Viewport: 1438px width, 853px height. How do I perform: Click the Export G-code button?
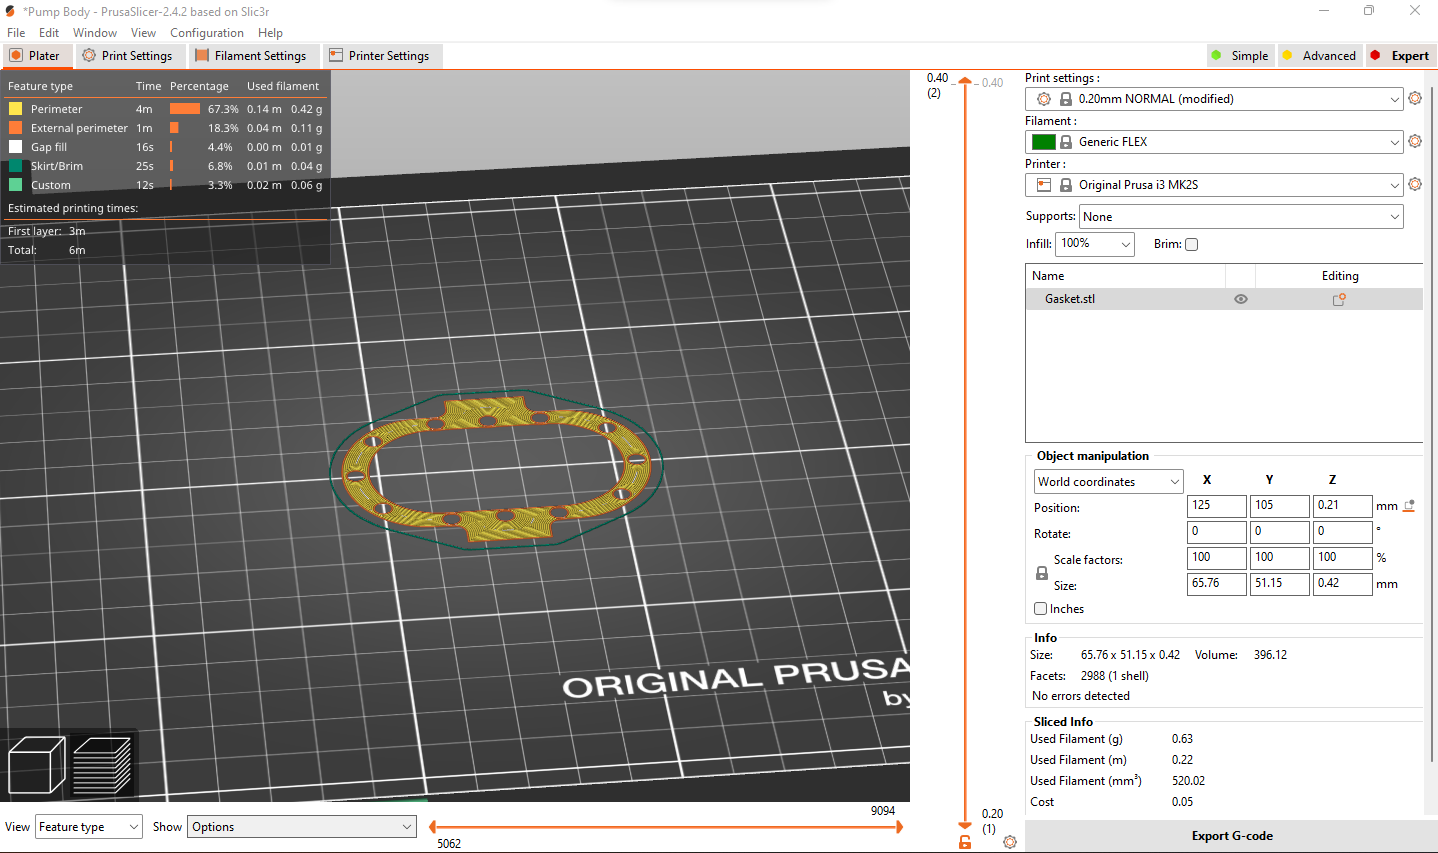coord(1231,836)
